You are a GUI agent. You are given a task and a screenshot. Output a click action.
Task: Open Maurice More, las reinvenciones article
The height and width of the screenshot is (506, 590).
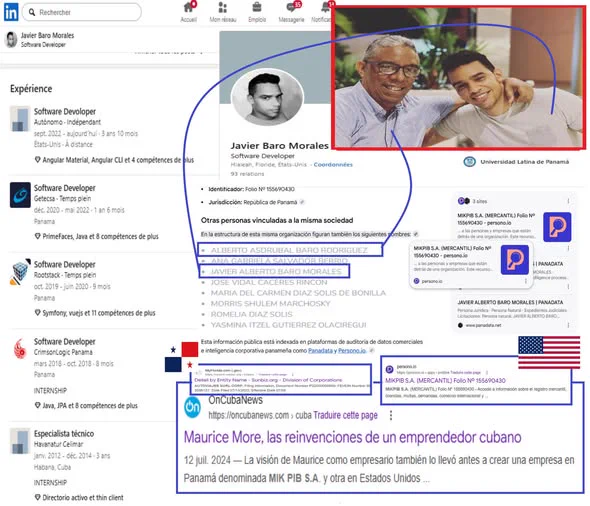[x=353, y=438]
